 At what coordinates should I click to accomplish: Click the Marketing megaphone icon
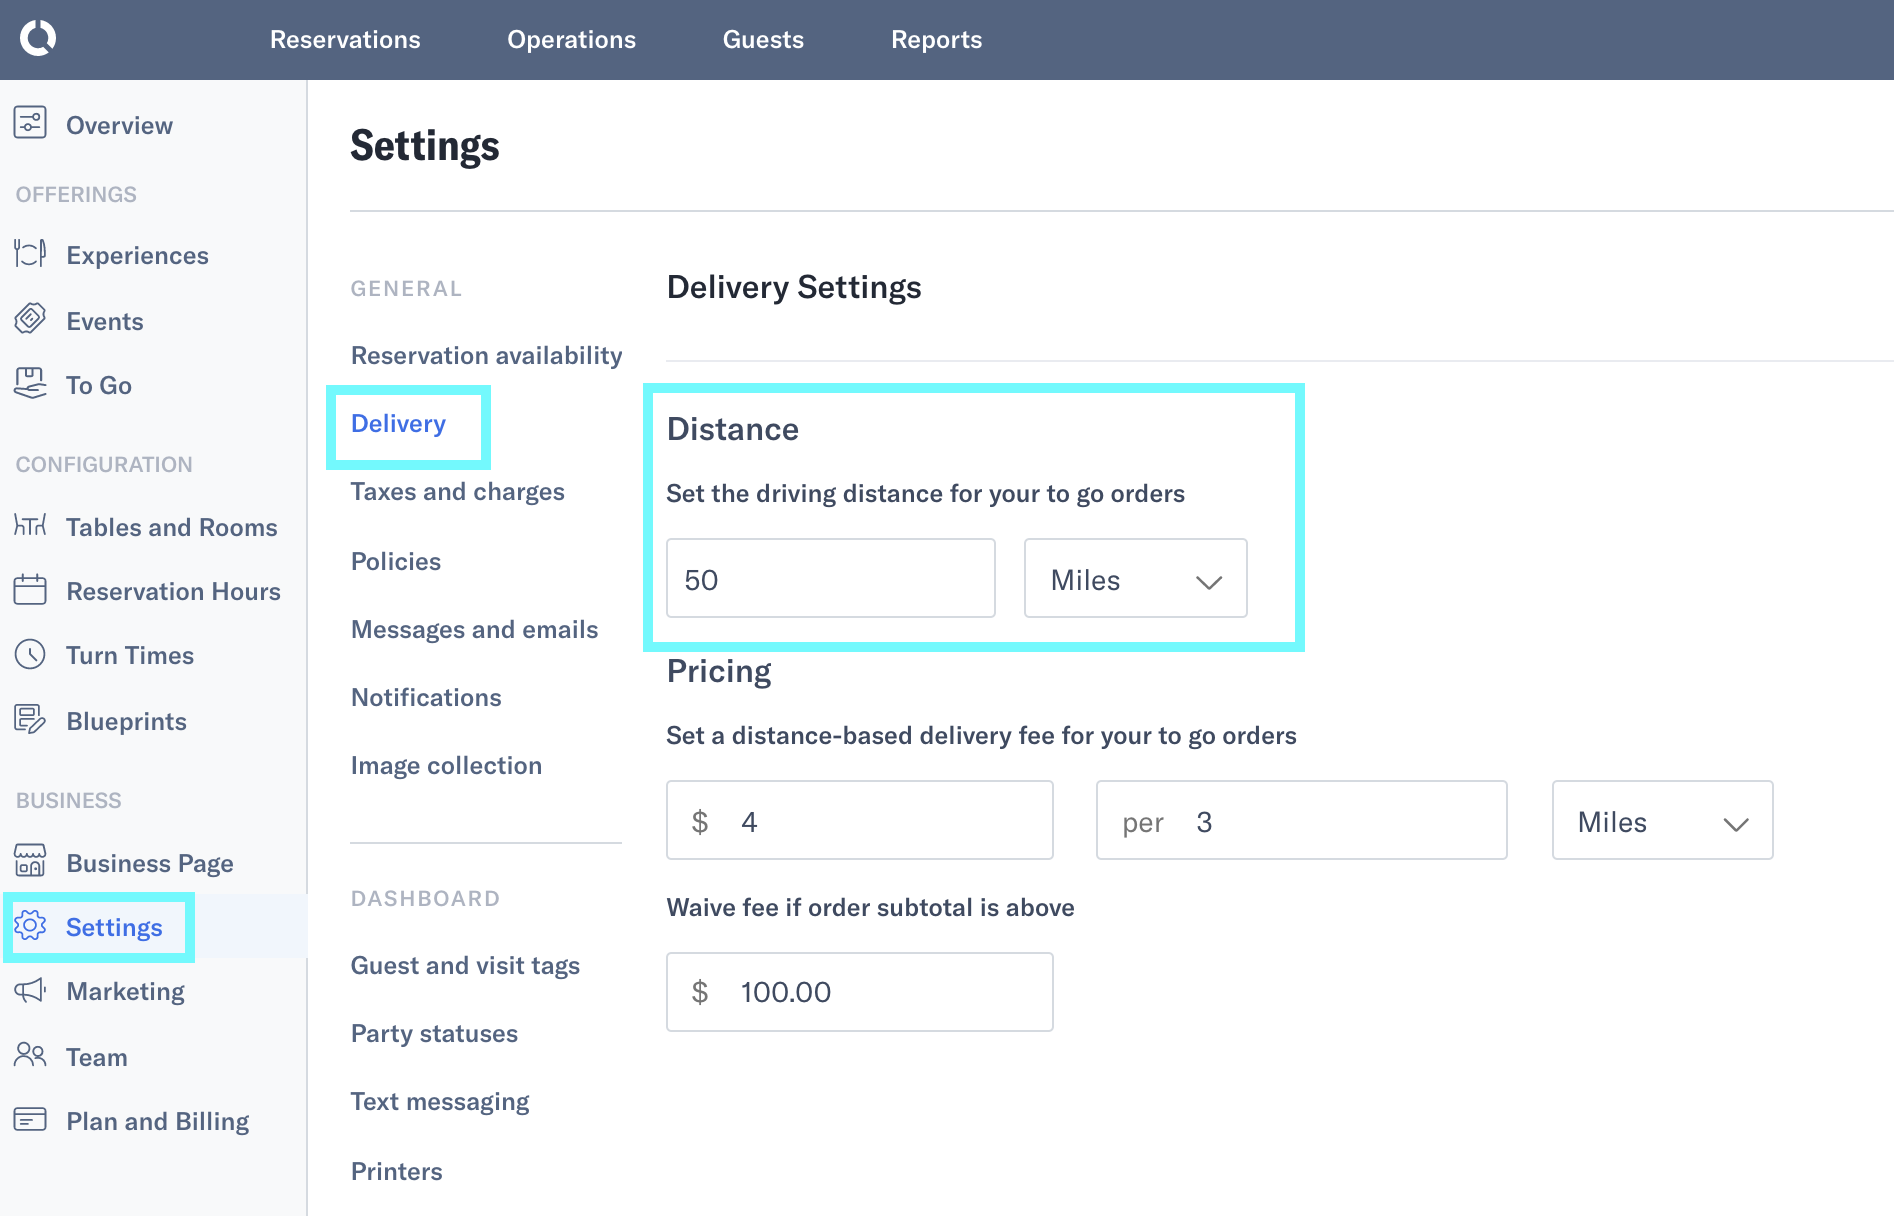pos(30,991)
